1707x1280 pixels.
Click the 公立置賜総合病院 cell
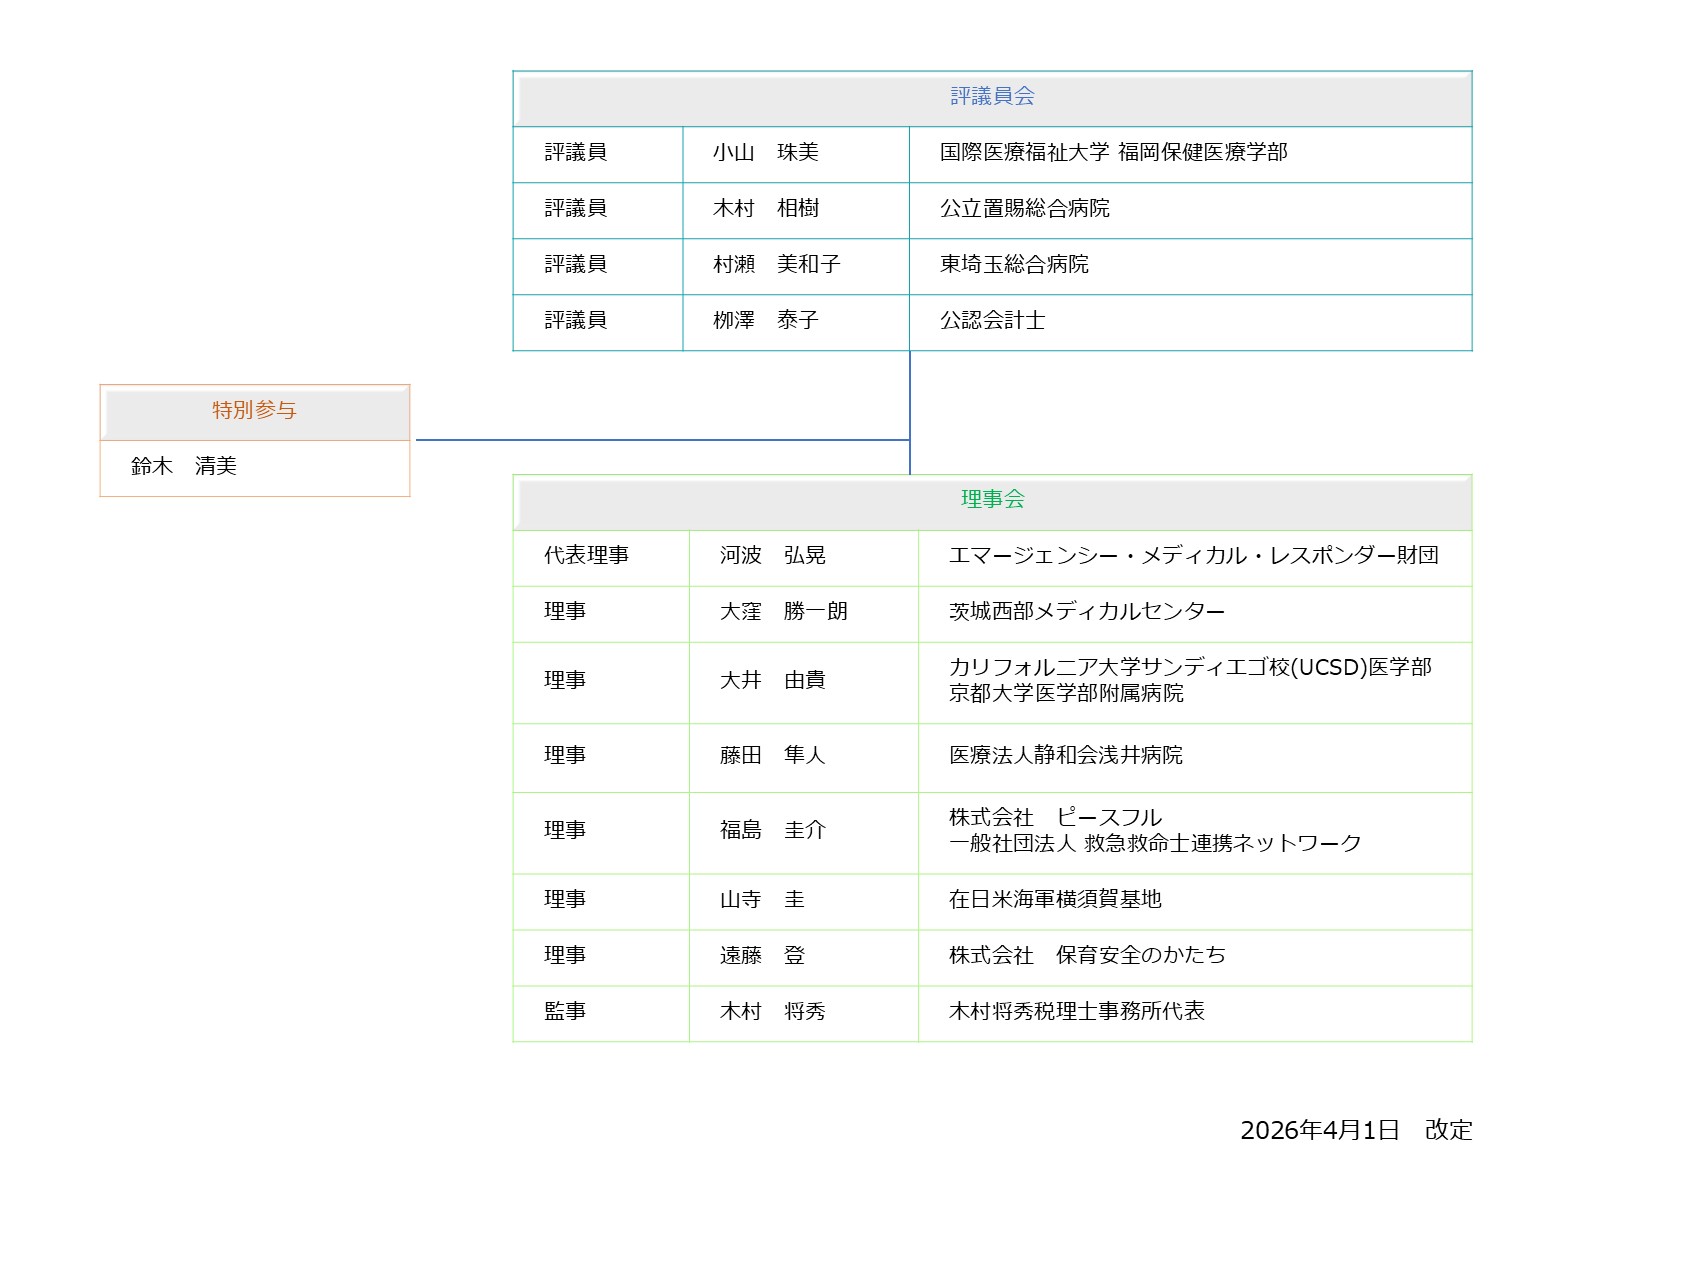tap(1024, 209)
